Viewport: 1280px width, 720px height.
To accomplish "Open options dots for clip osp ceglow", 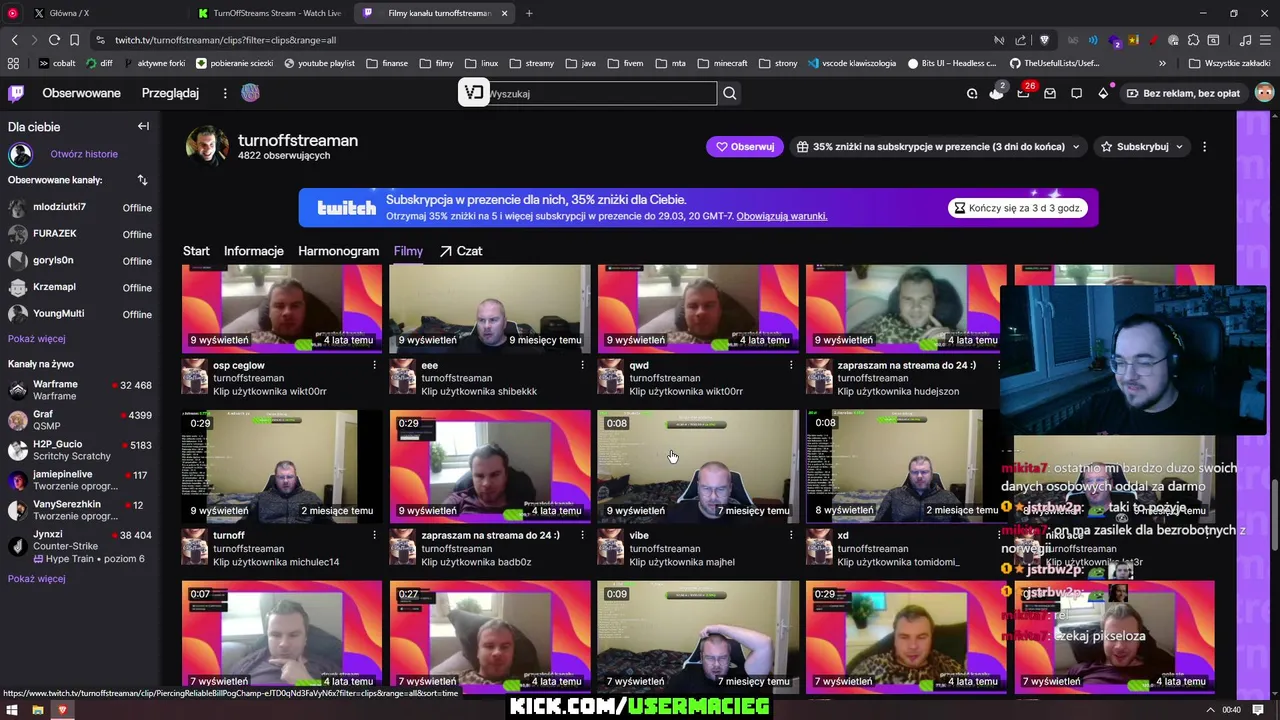I will pos(374,365).
